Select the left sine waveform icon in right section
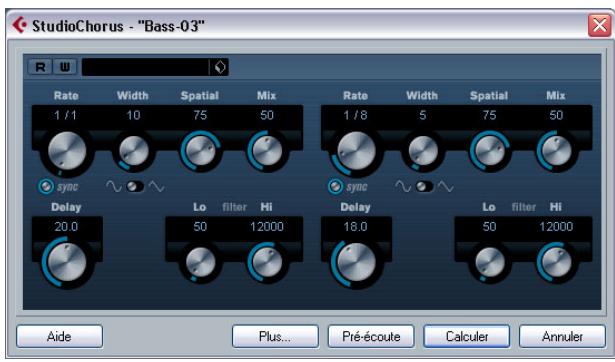The width and height of the screenshot is (615, 362). (404, 187)
